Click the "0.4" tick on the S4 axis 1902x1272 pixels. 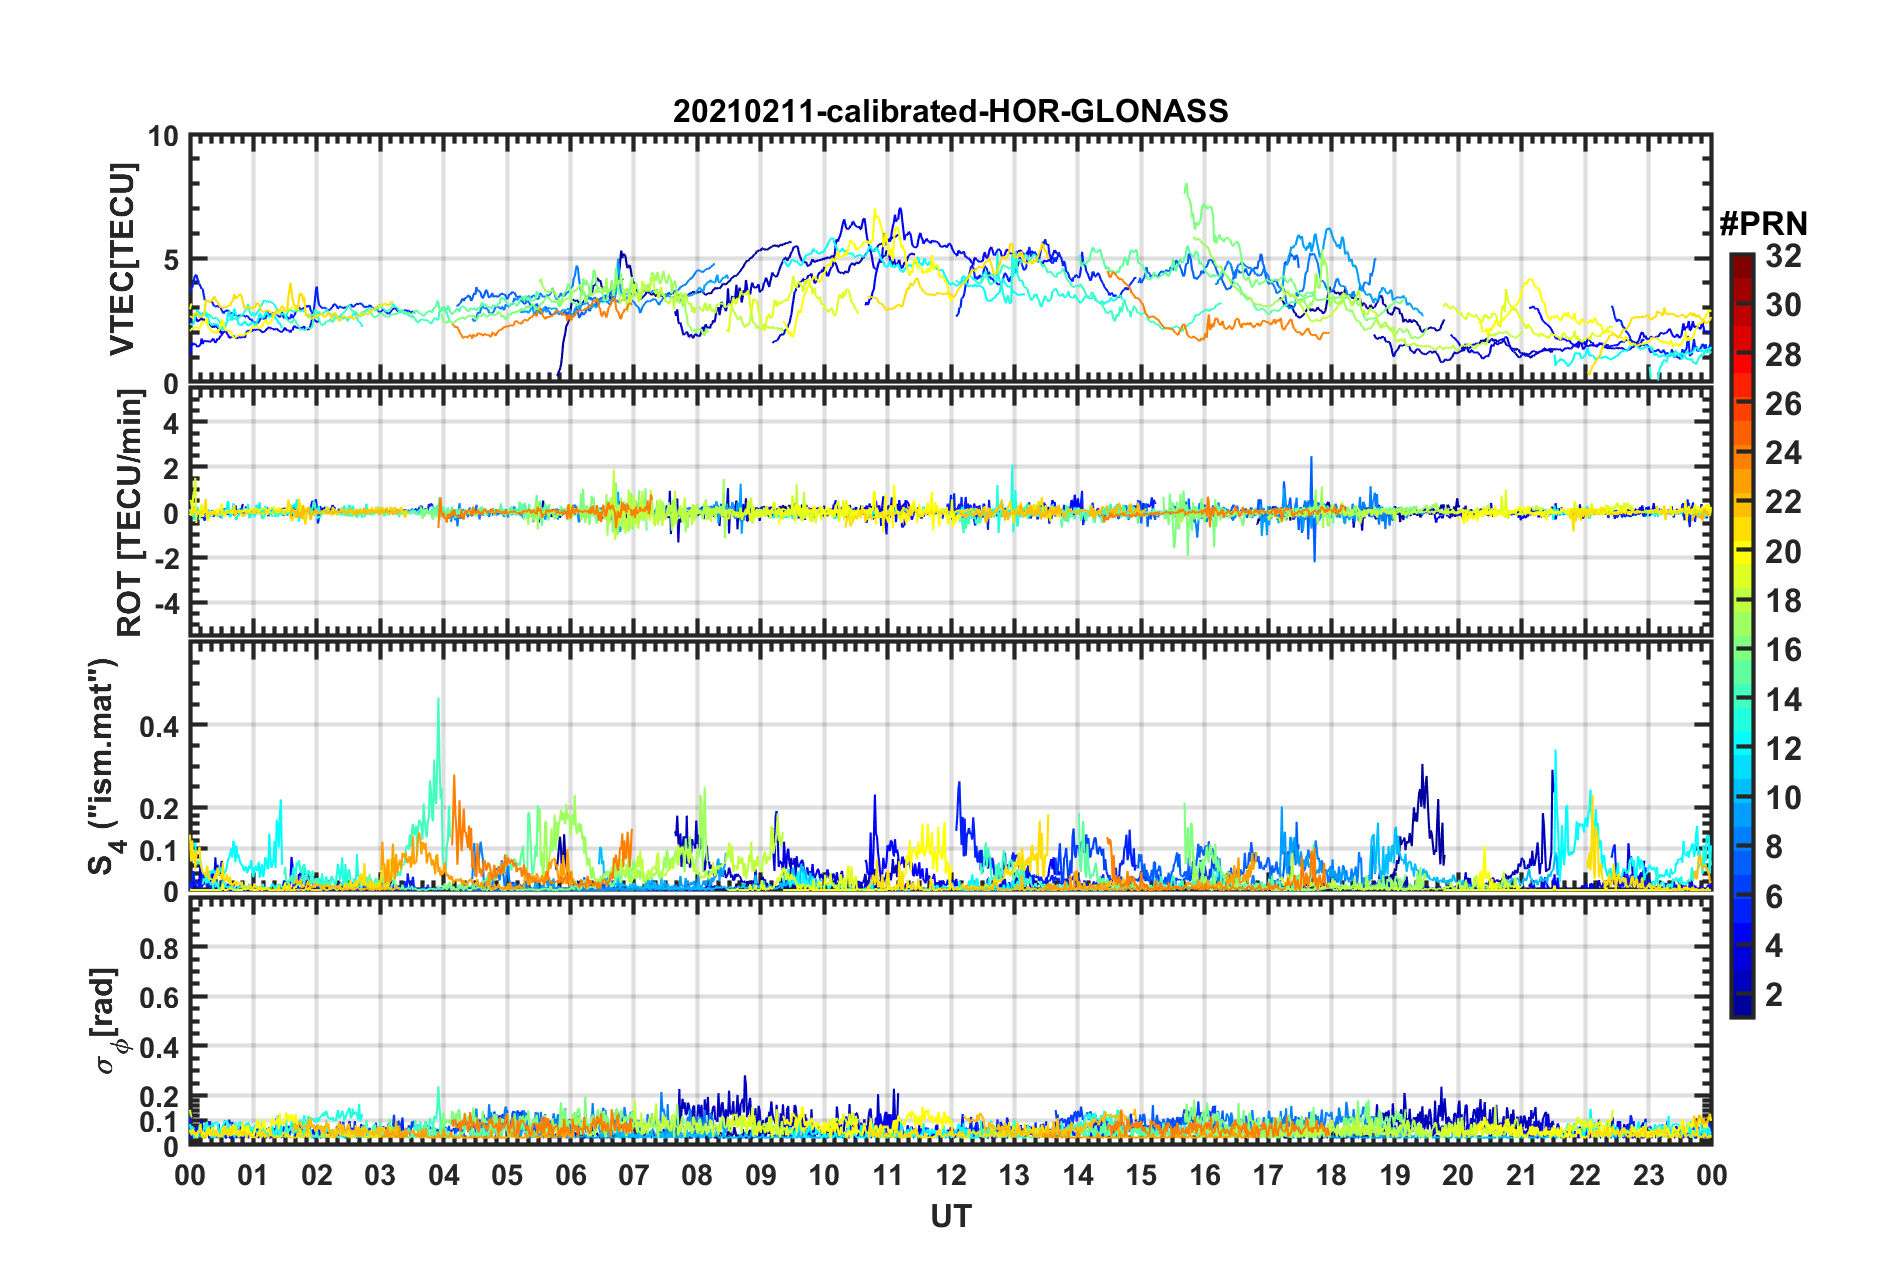click(x=160, y=726)
